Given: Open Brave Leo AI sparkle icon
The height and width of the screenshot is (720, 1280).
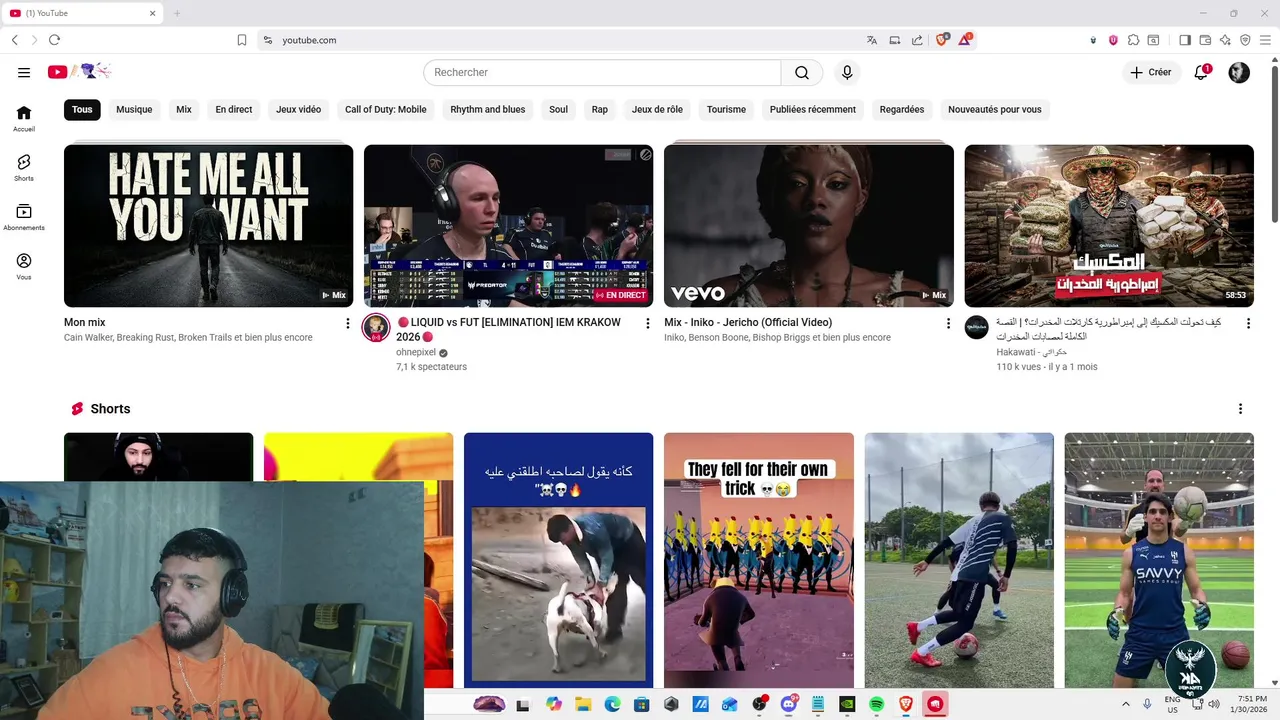Looking at the screenshot, I should point(1225,40).
